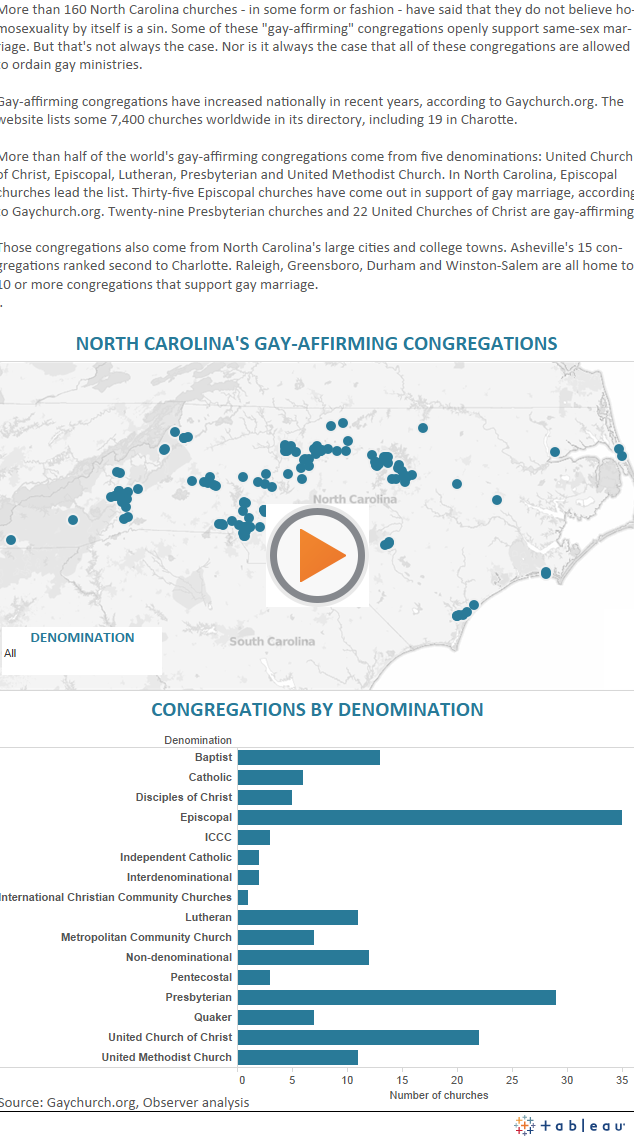Click the Denomination column header

pyautogui.click(x=198, y=740)
